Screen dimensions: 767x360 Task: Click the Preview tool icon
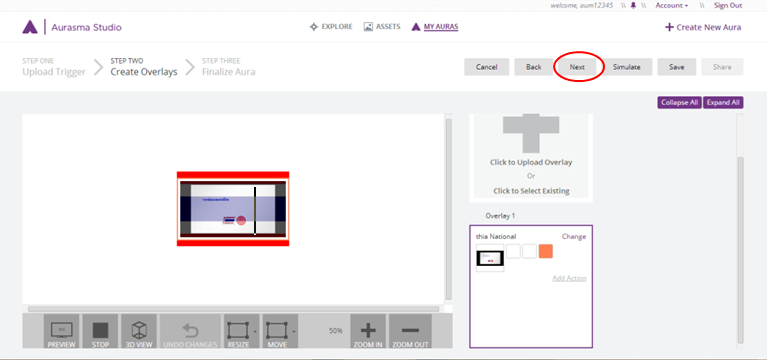[61, 332]
